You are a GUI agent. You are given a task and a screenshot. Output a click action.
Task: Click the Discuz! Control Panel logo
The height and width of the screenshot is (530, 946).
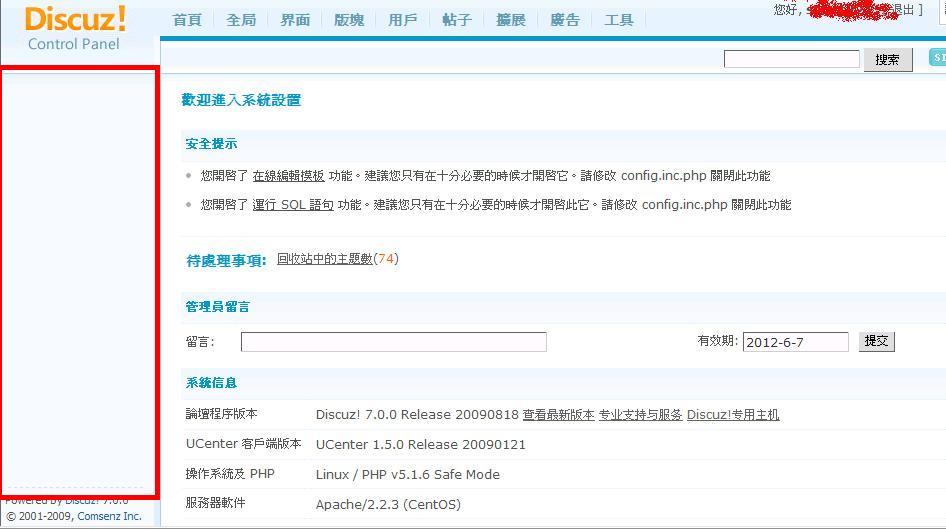[x=75, y=28]
